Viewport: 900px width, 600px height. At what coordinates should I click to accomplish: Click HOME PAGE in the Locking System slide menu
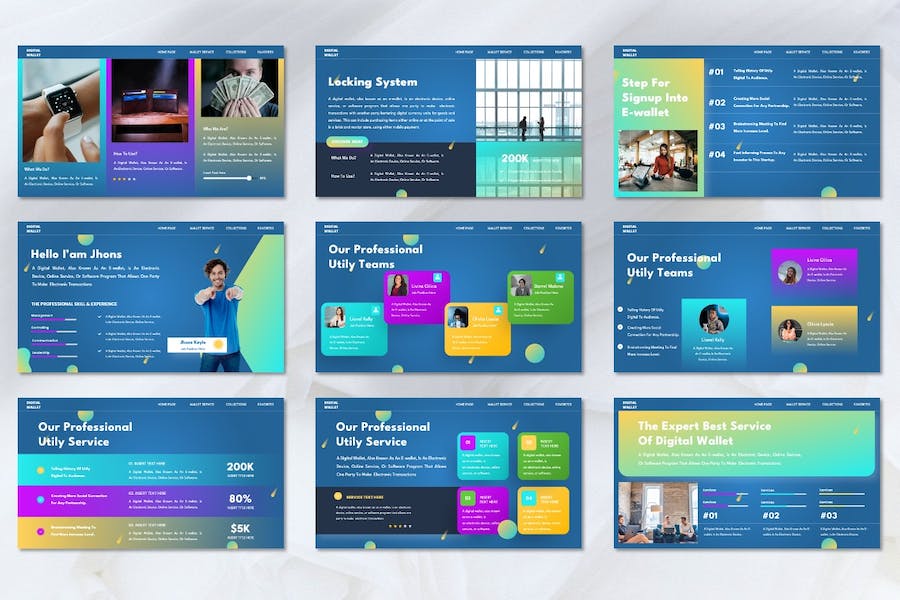tap(464, 51)
